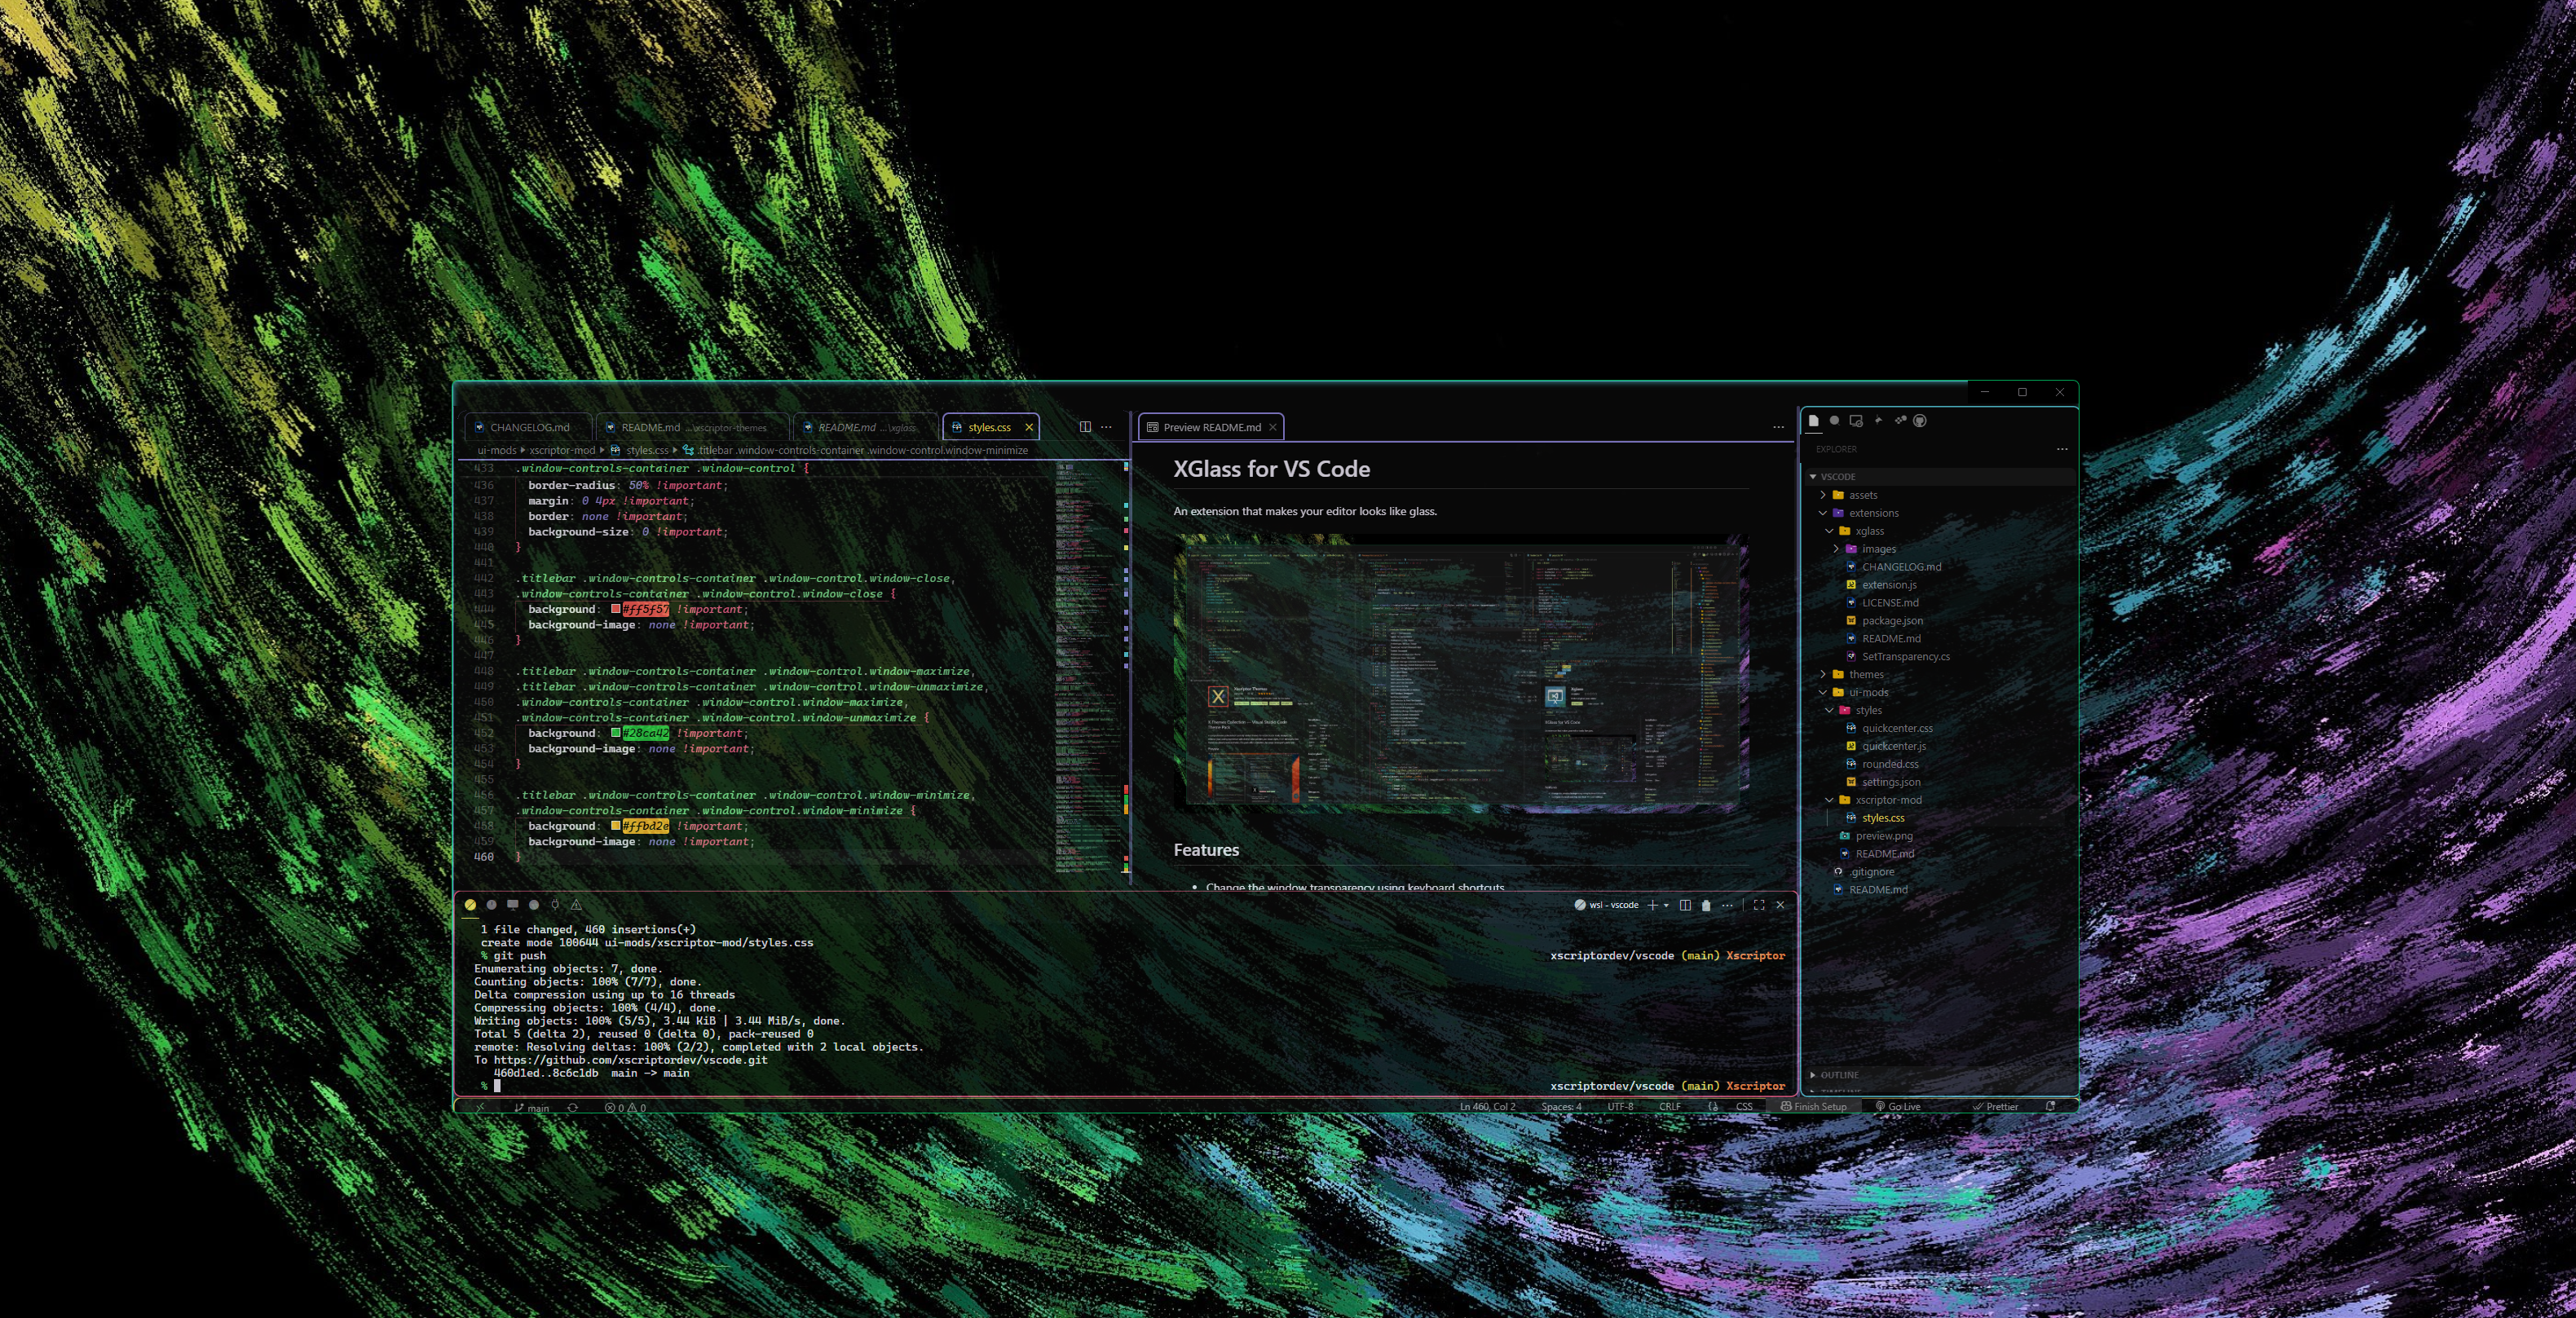Open the Extensions view
The width and height of the screenshot is (2576, 1318).
pos(1901,421)
